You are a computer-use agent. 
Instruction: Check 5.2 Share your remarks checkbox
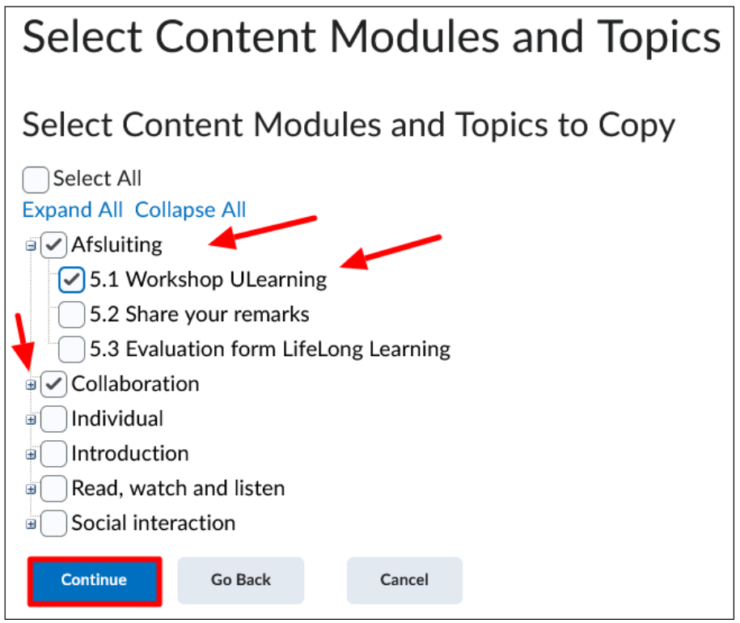pos(72,314)
